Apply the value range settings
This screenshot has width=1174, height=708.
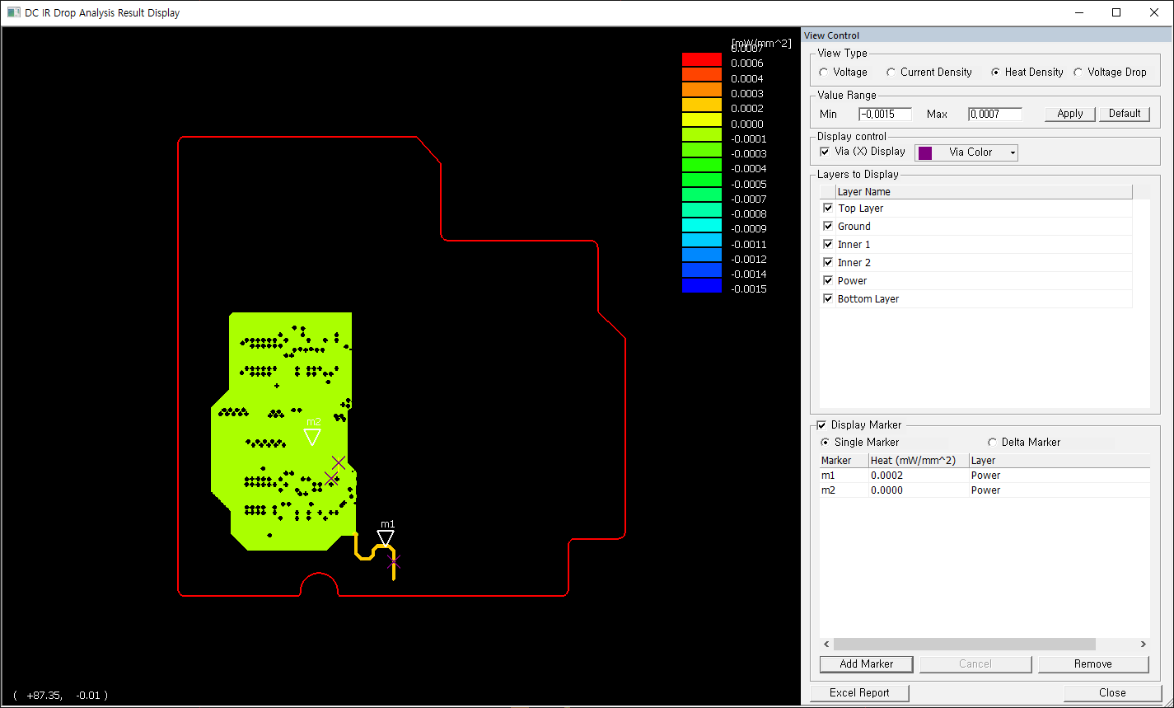tap(1068, 113)
